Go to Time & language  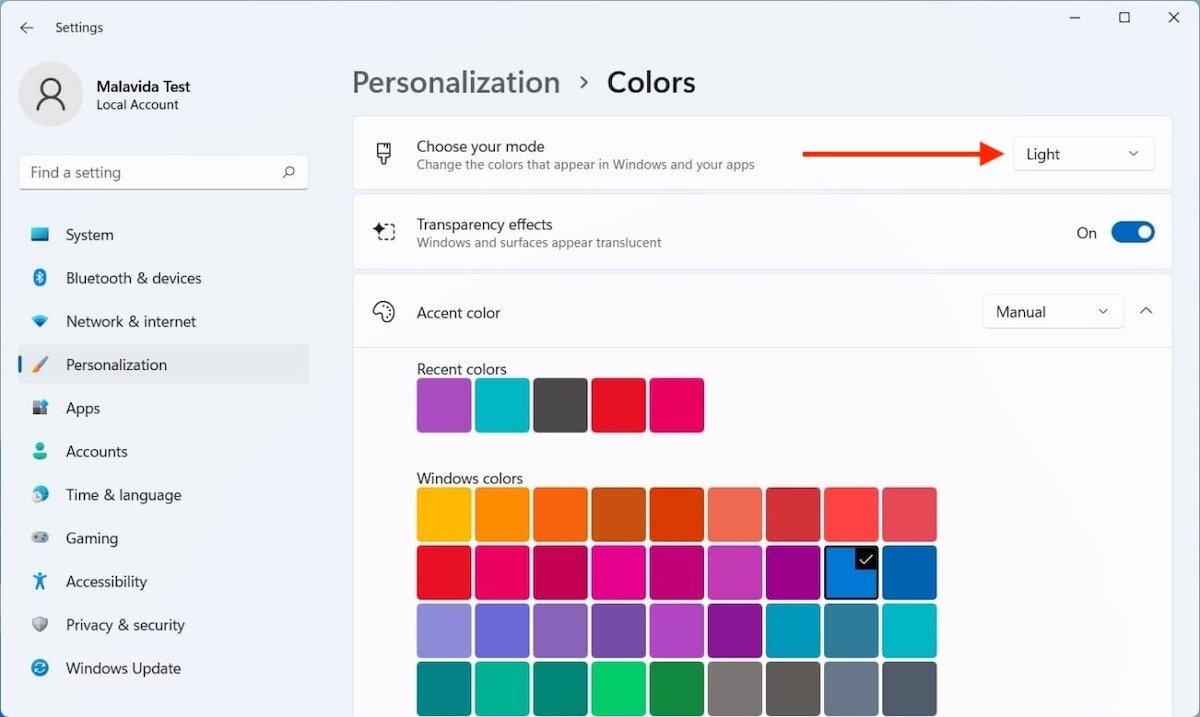click(x=164, y=494)
